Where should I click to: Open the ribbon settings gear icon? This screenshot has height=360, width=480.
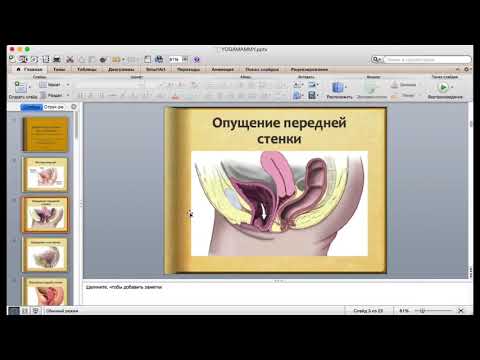point(466,69)
